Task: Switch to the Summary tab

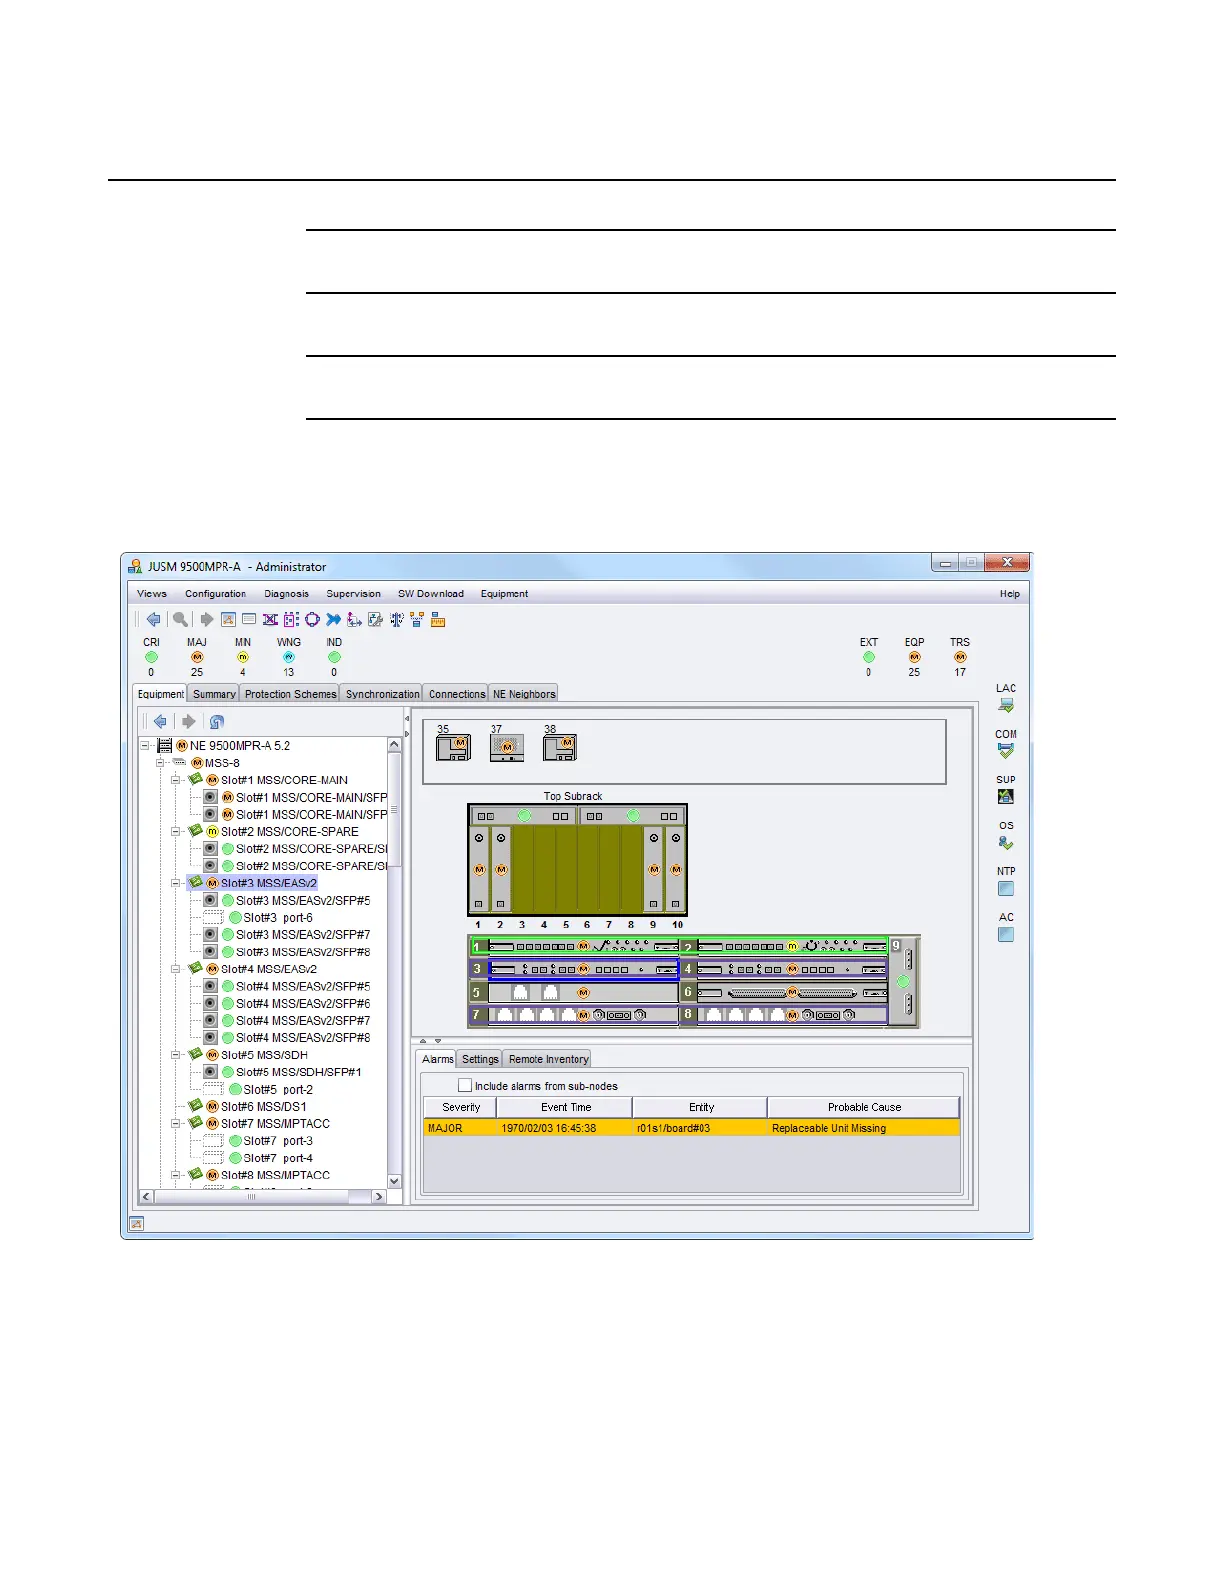Action: (214, 693)
